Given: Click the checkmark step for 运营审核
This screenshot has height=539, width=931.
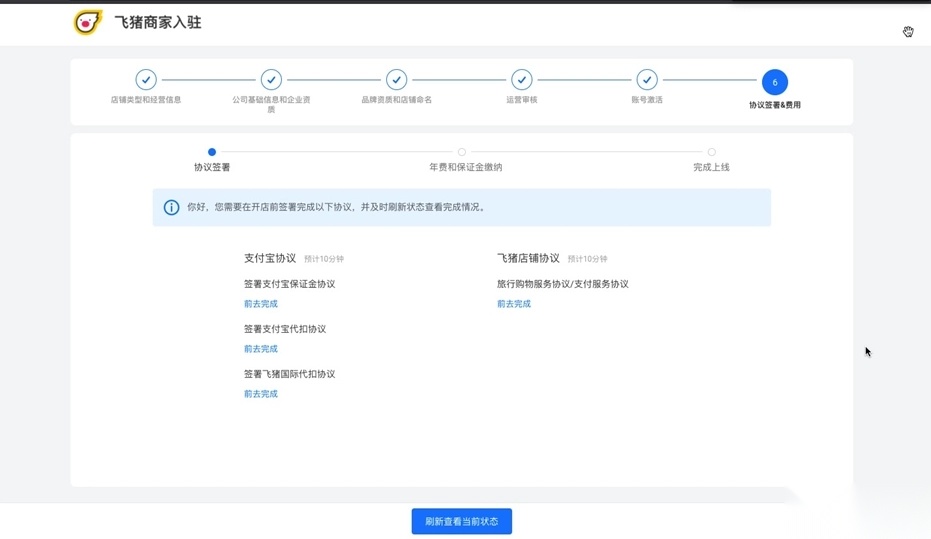Looking at the screenshot, I should (x=521, y=80).
